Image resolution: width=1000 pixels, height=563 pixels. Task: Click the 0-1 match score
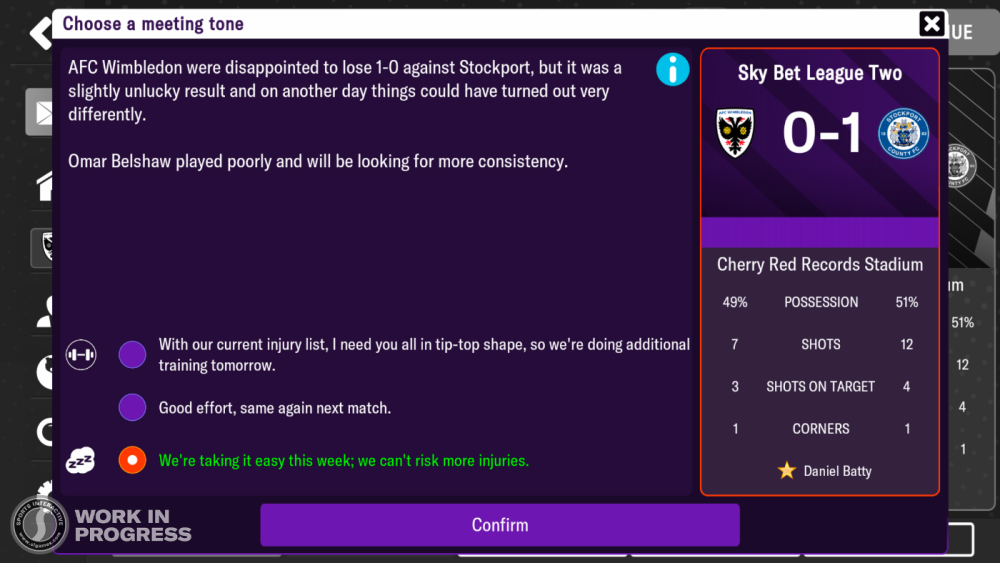821,133
